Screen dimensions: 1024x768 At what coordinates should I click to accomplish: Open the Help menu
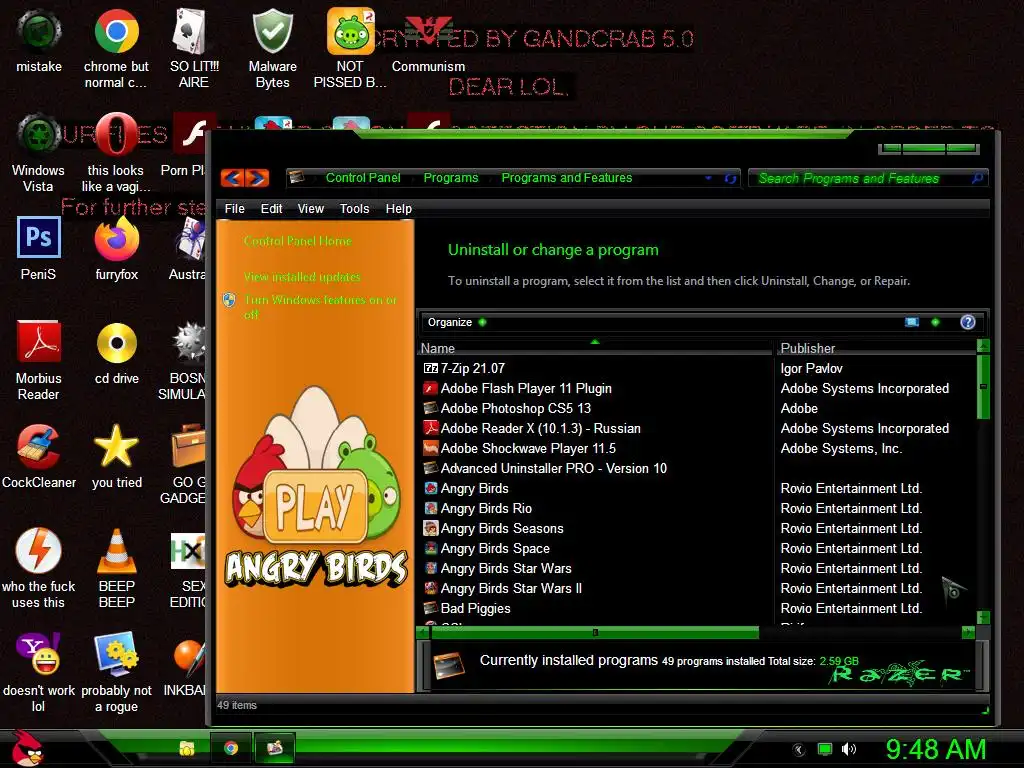398,209
